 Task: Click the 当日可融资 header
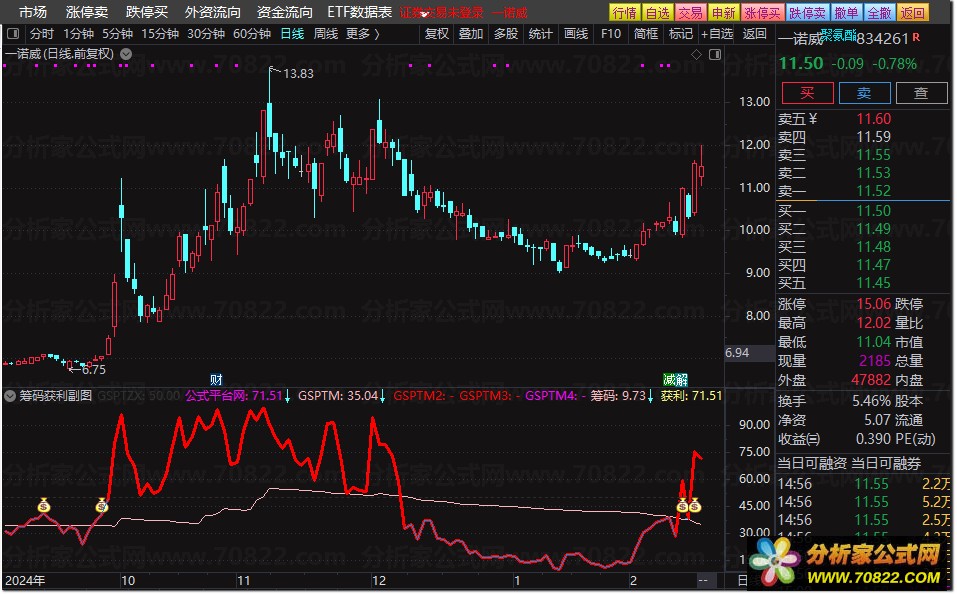click(812, 463)
